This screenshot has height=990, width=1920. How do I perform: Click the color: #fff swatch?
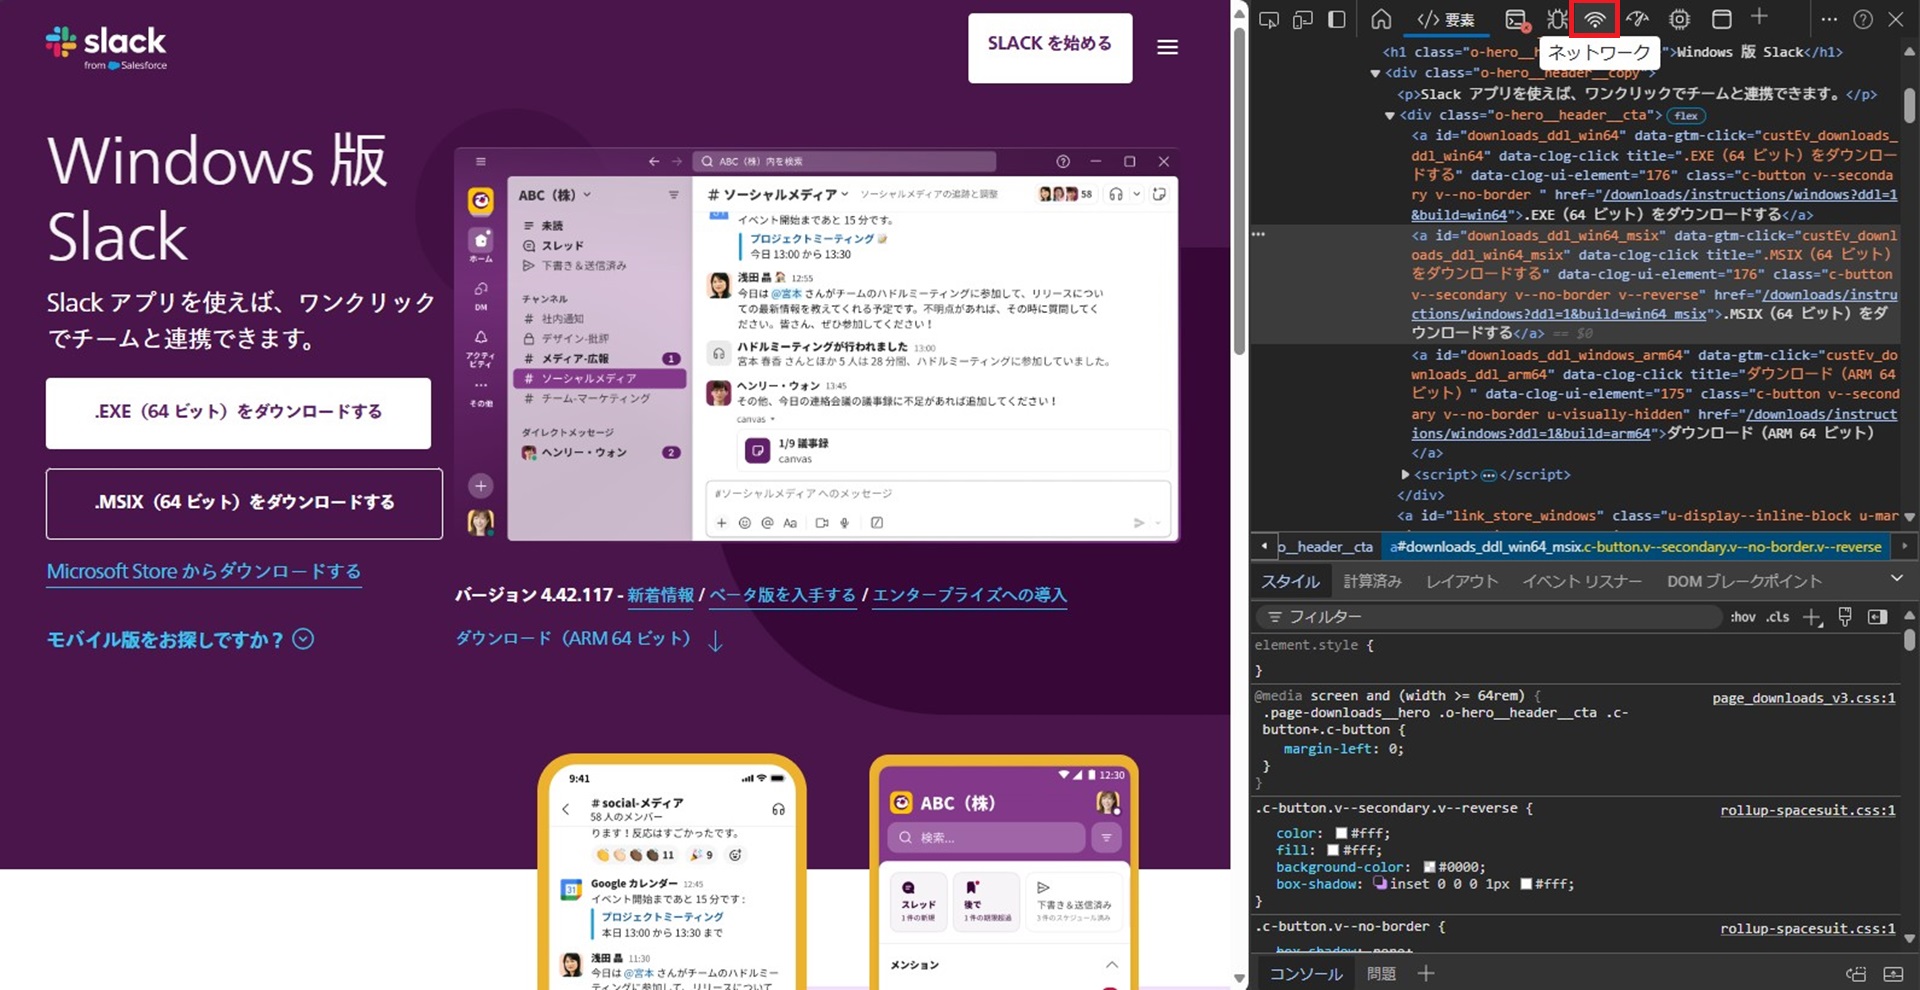[1341, 833]
